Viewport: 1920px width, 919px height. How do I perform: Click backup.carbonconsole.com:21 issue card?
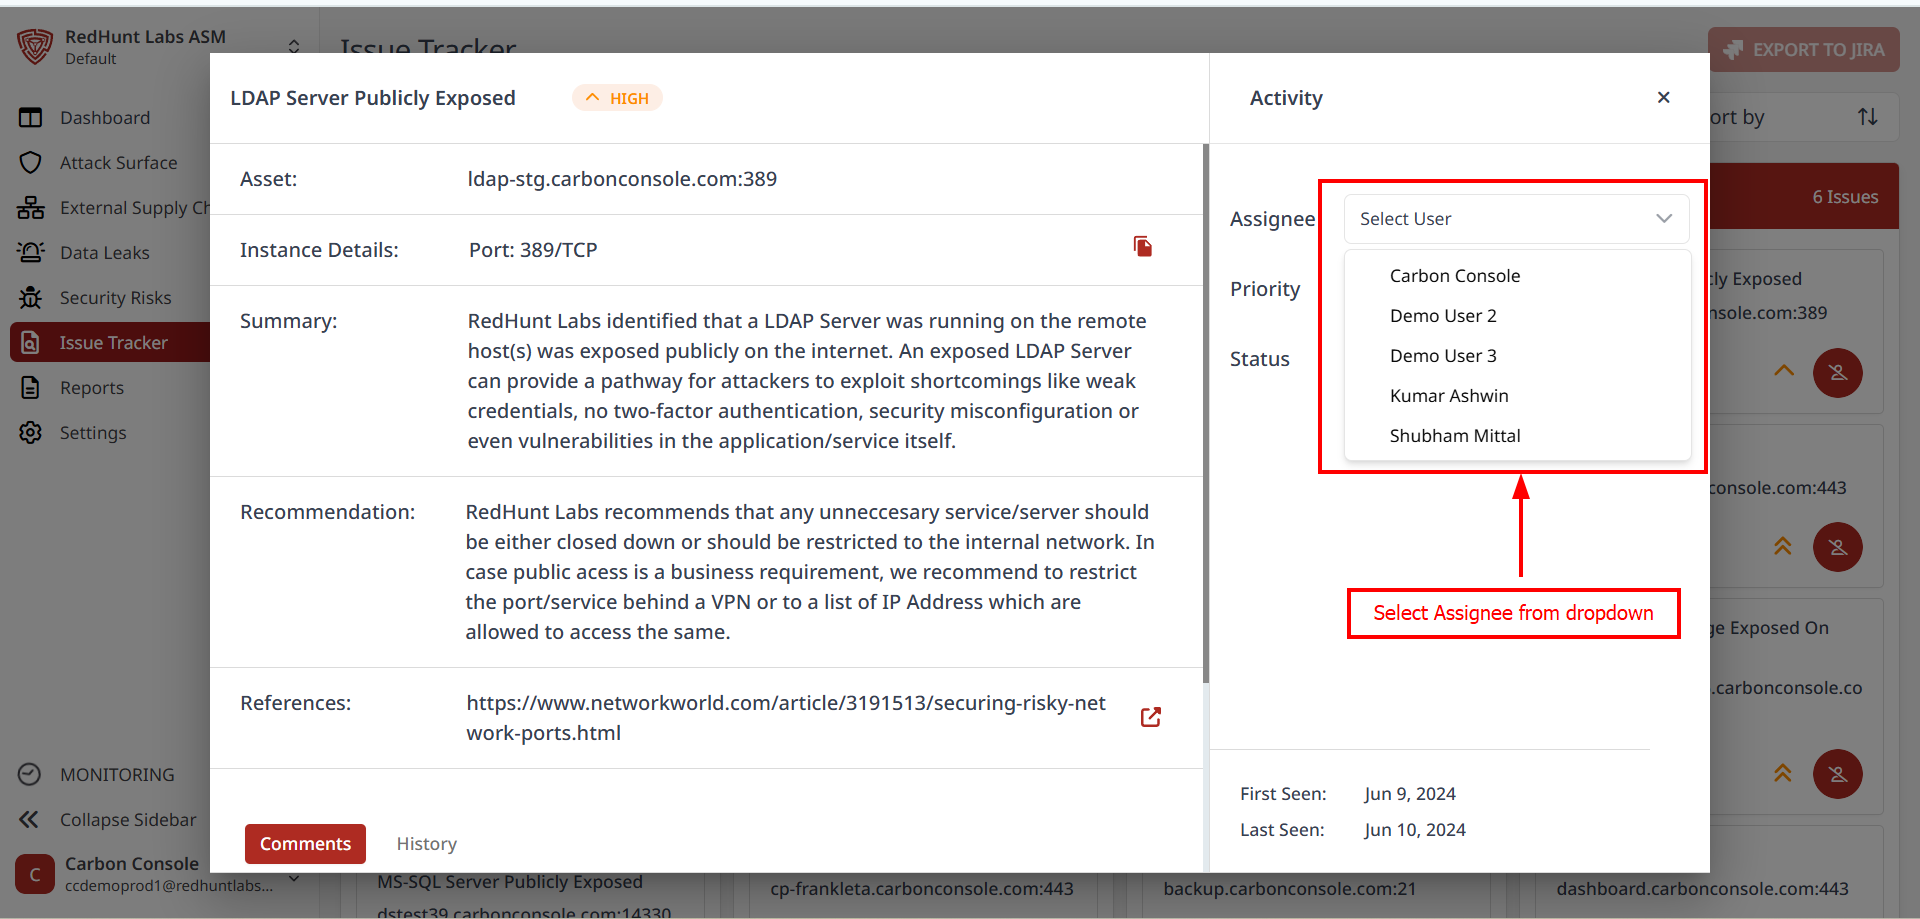coord(1290,889)
